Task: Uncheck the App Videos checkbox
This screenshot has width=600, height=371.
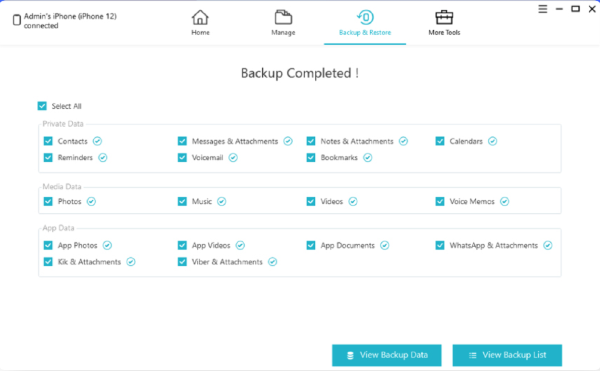Action: [182, 246]
